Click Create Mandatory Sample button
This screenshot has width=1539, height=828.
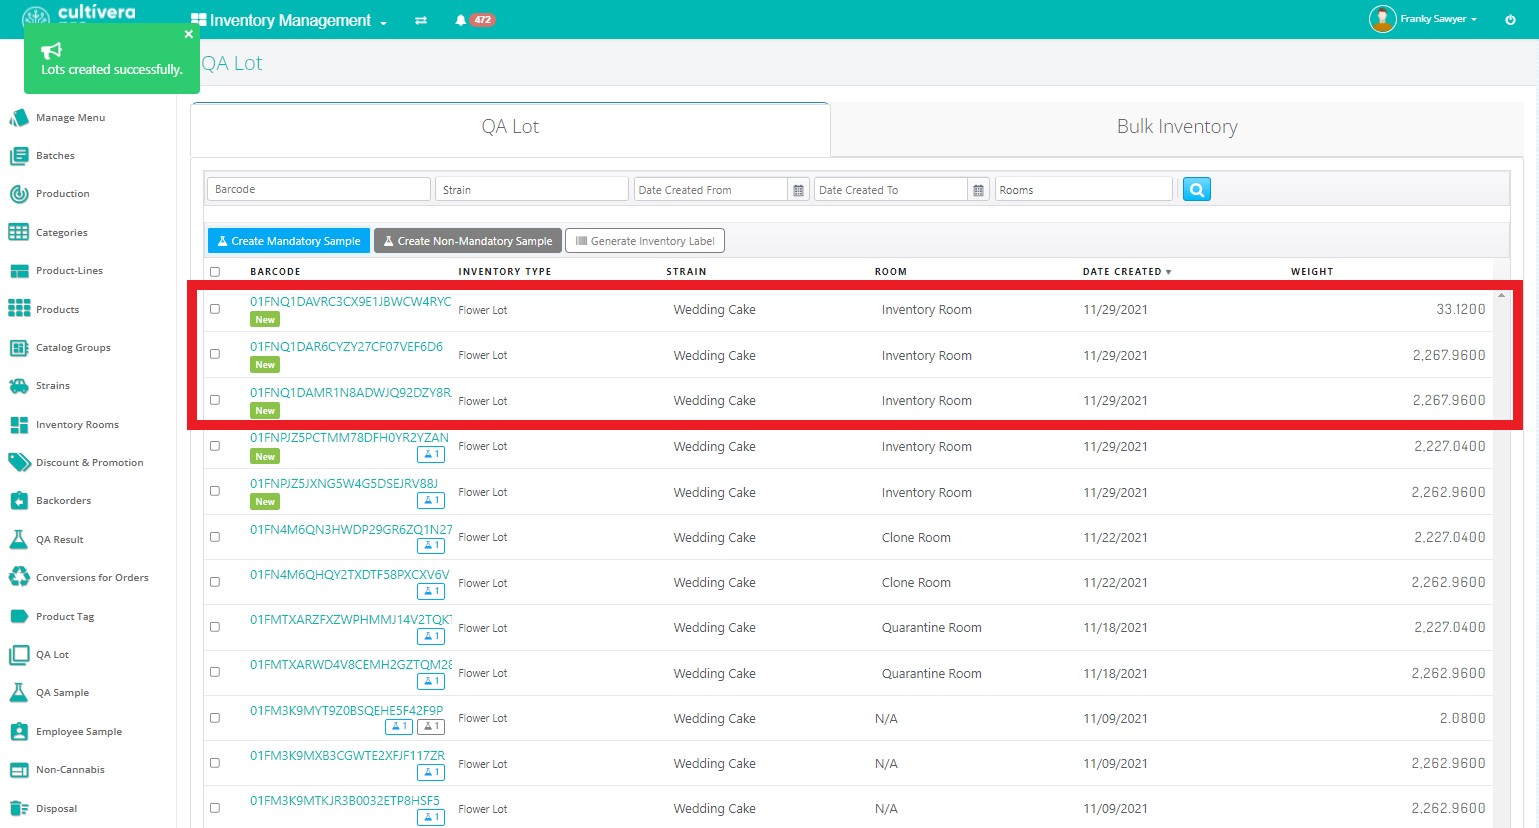tap(289, 241)
